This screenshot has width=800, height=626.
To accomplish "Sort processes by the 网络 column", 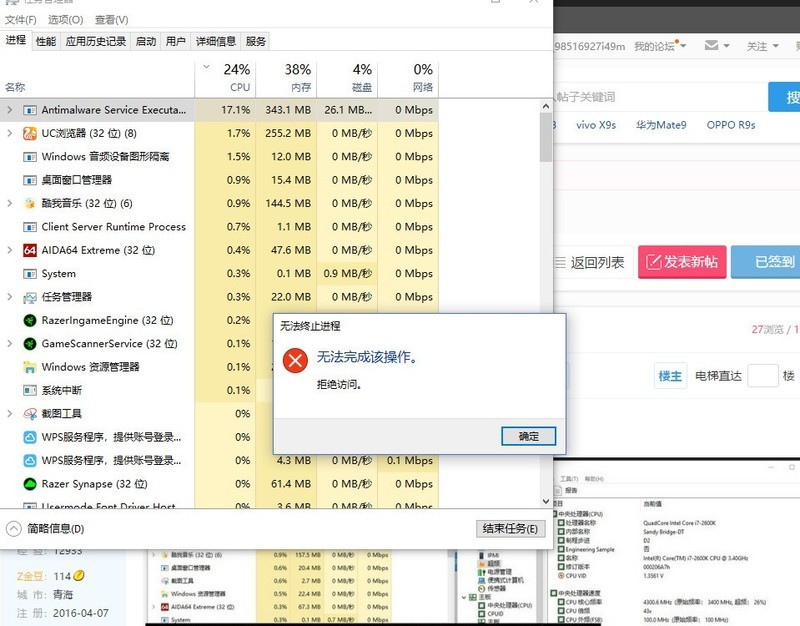I will point(408,79).
